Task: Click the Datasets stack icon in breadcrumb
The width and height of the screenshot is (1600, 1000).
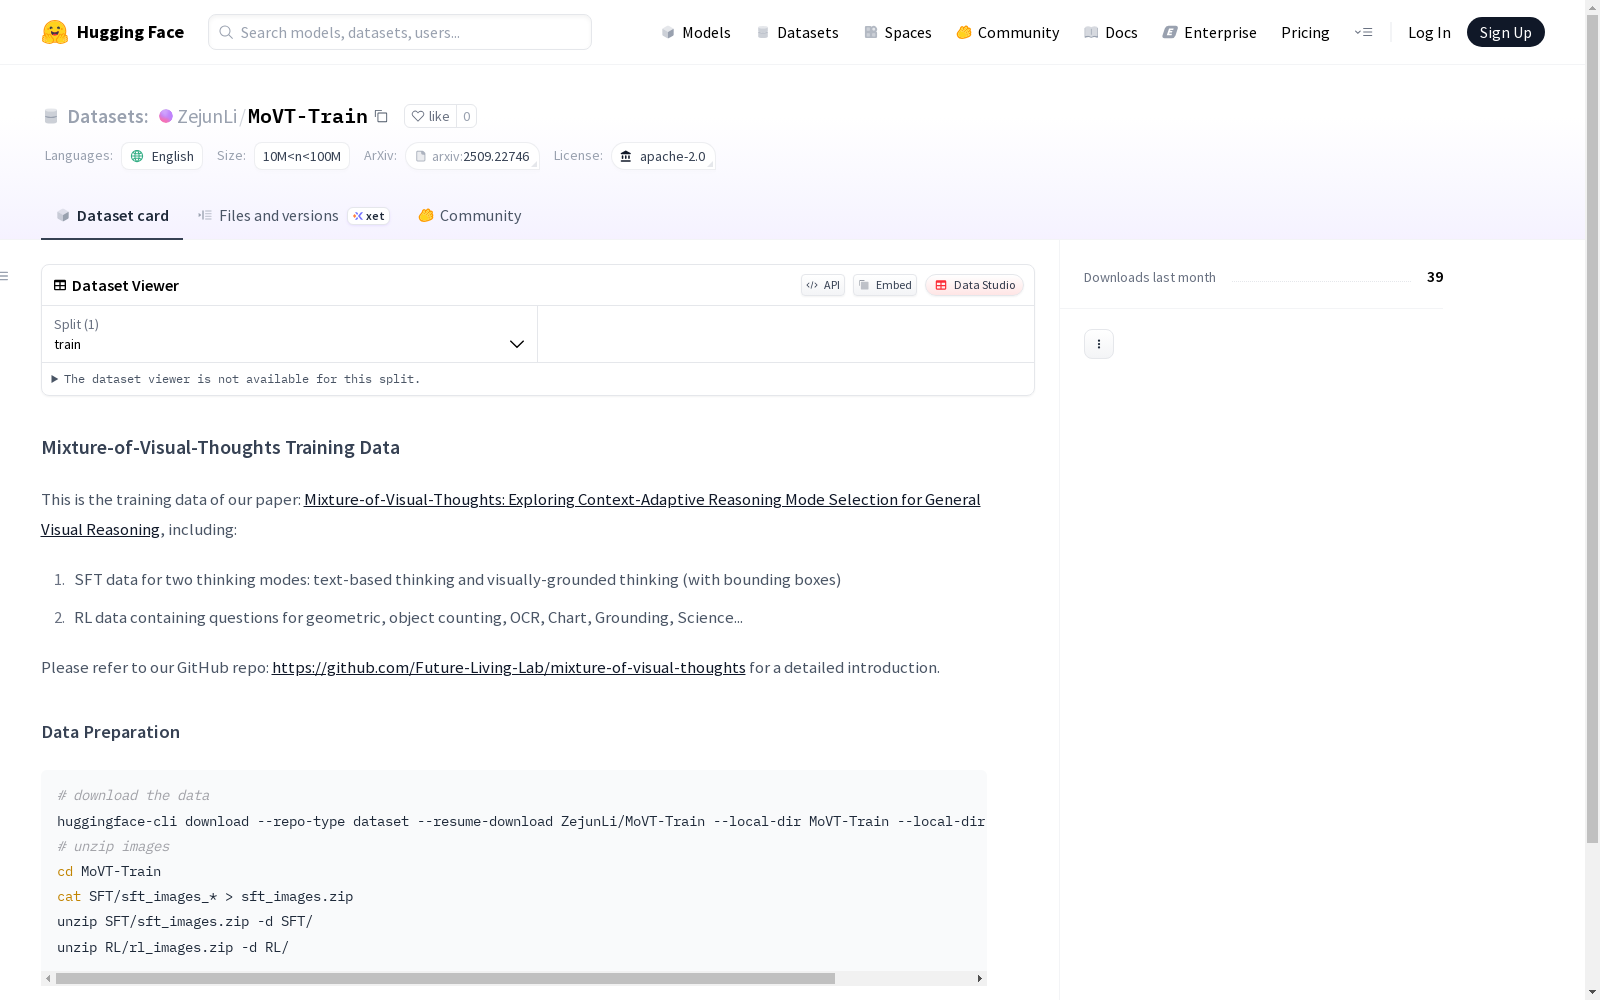Action: [x=51, y=116]
